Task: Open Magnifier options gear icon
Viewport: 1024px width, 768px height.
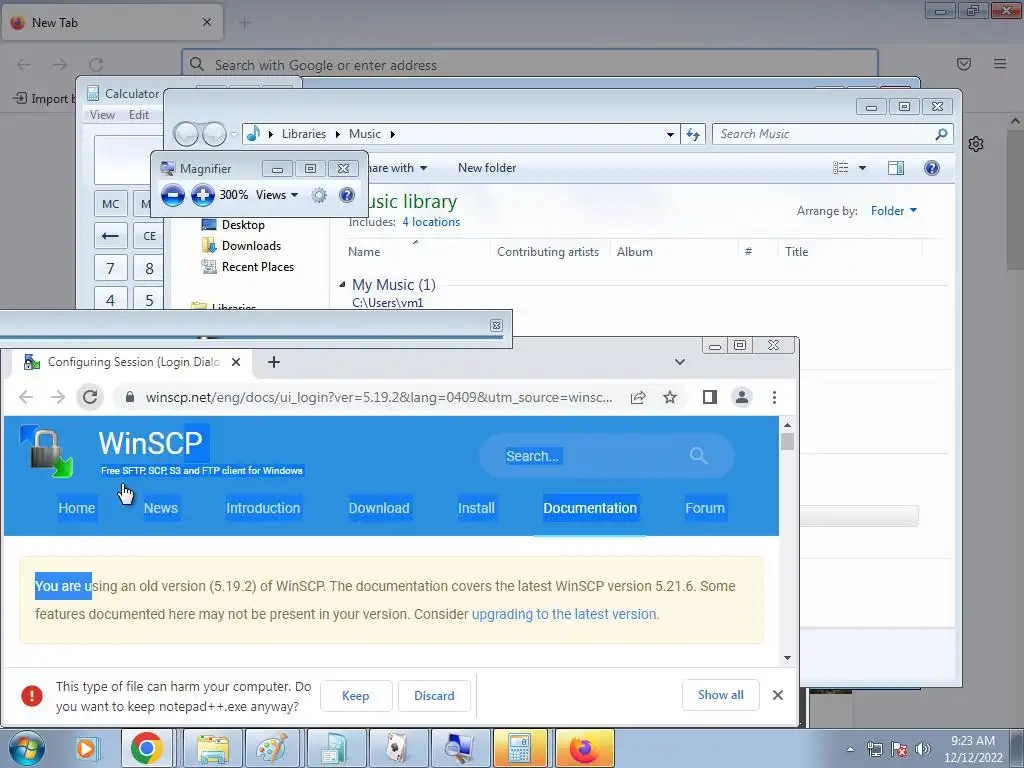Action: point(319,195)
